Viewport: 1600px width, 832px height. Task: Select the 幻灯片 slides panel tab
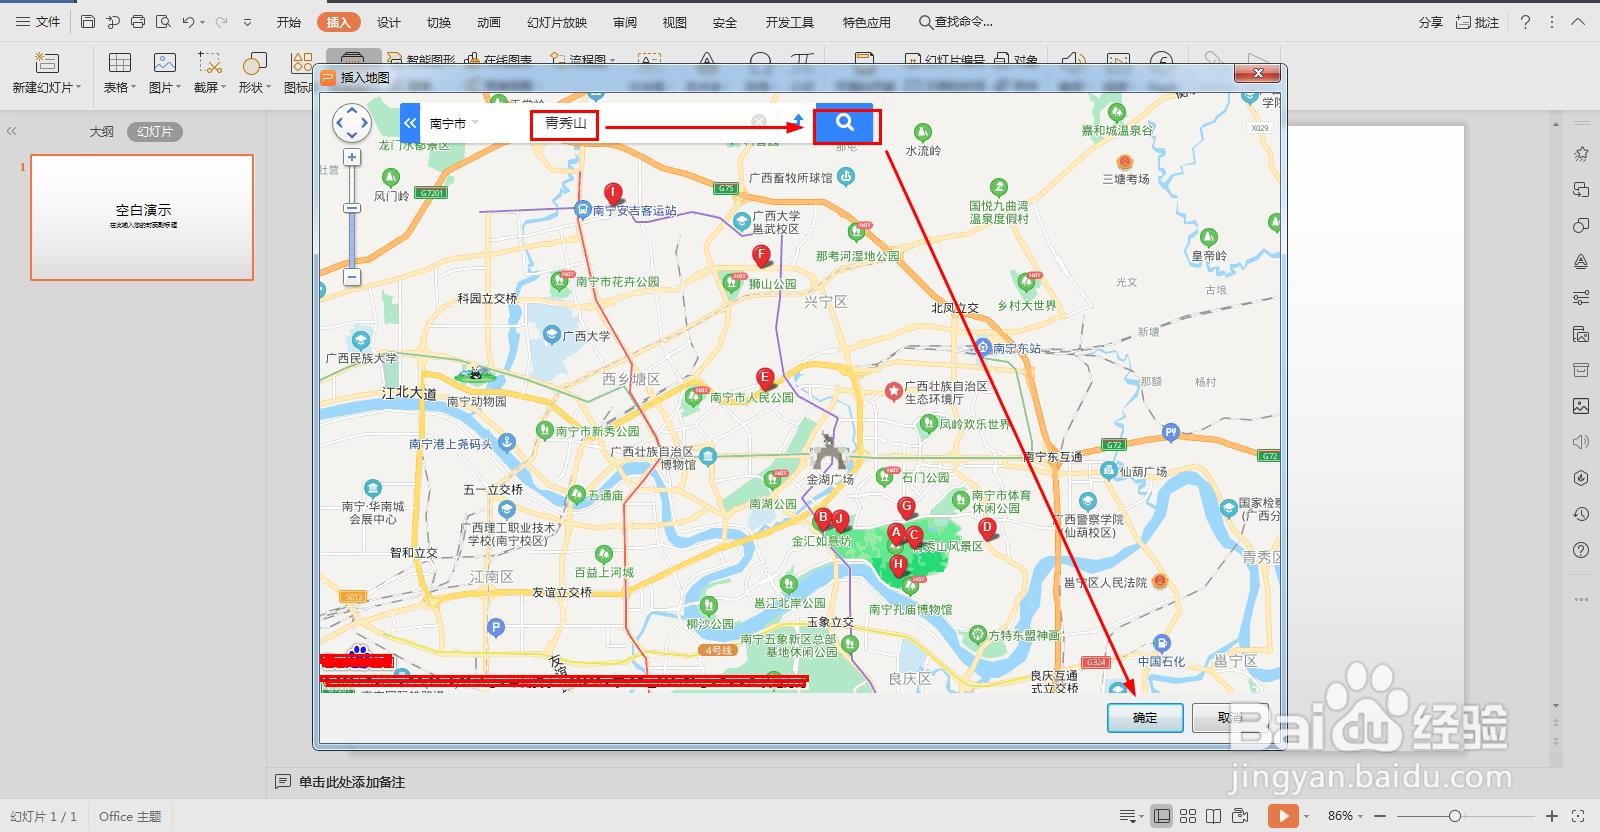(155, 131)
